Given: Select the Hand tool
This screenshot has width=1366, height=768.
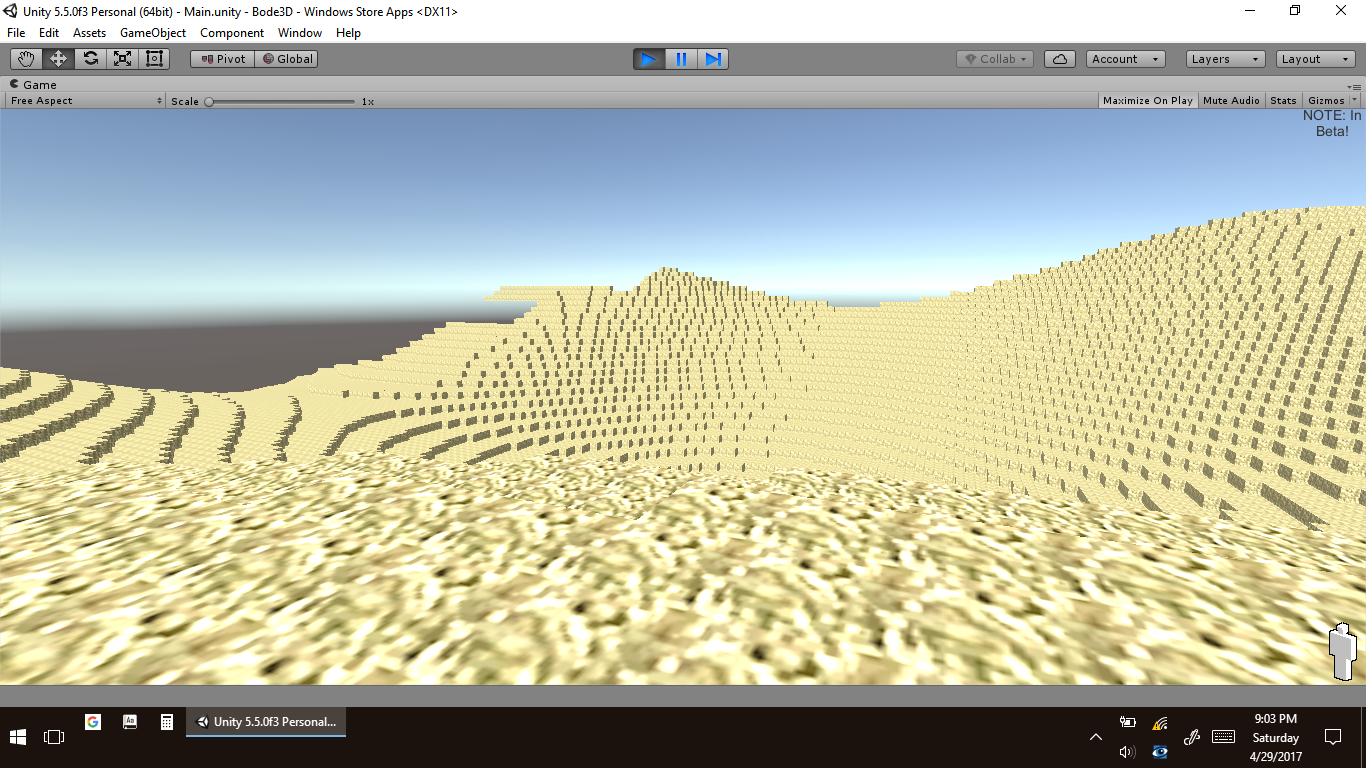Looking at the screenshot, I should point(26,59).
